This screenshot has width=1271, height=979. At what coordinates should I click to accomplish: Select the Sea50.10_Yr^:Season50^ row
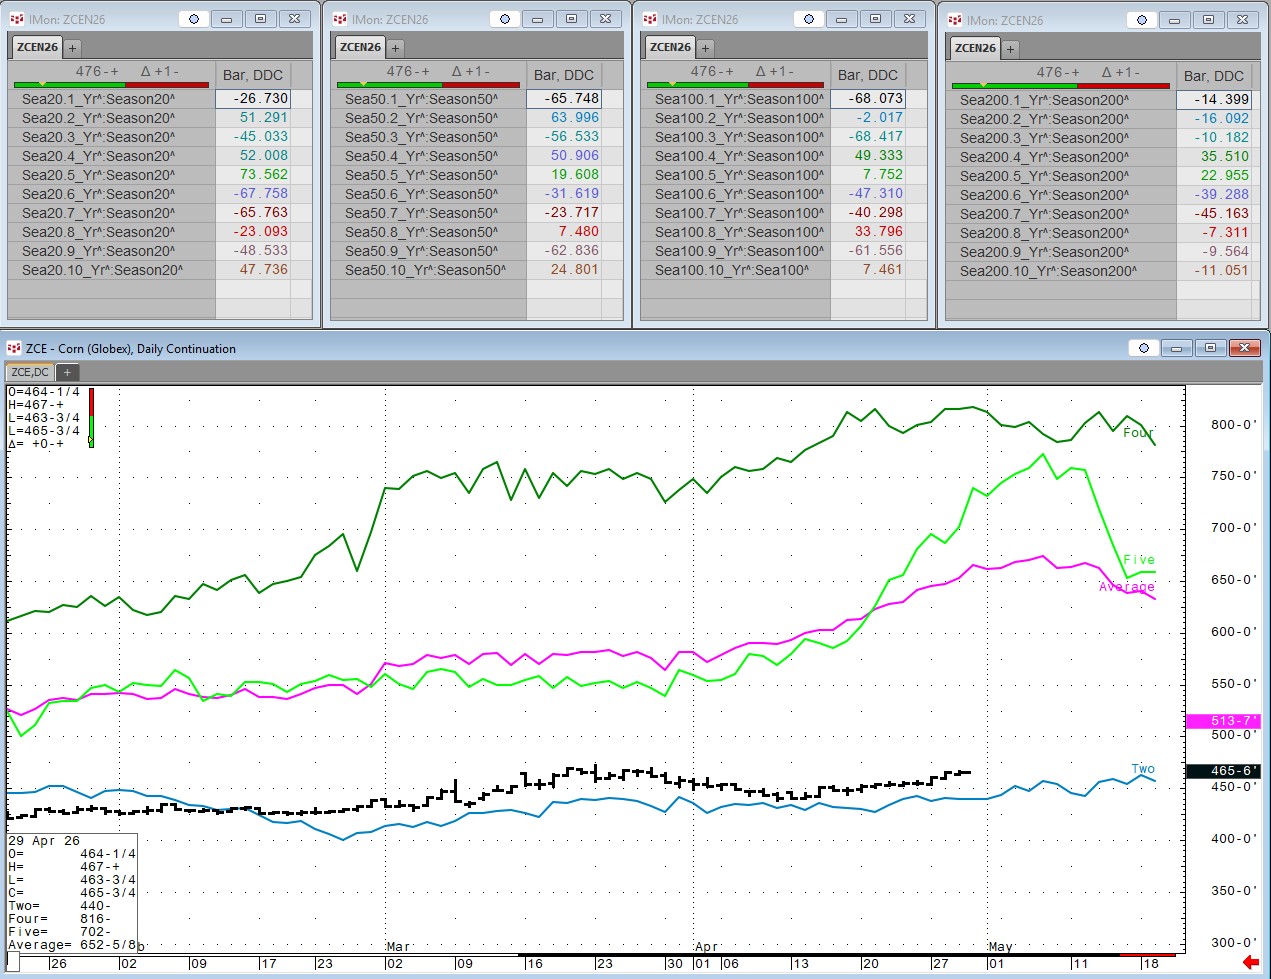[425, 270]
